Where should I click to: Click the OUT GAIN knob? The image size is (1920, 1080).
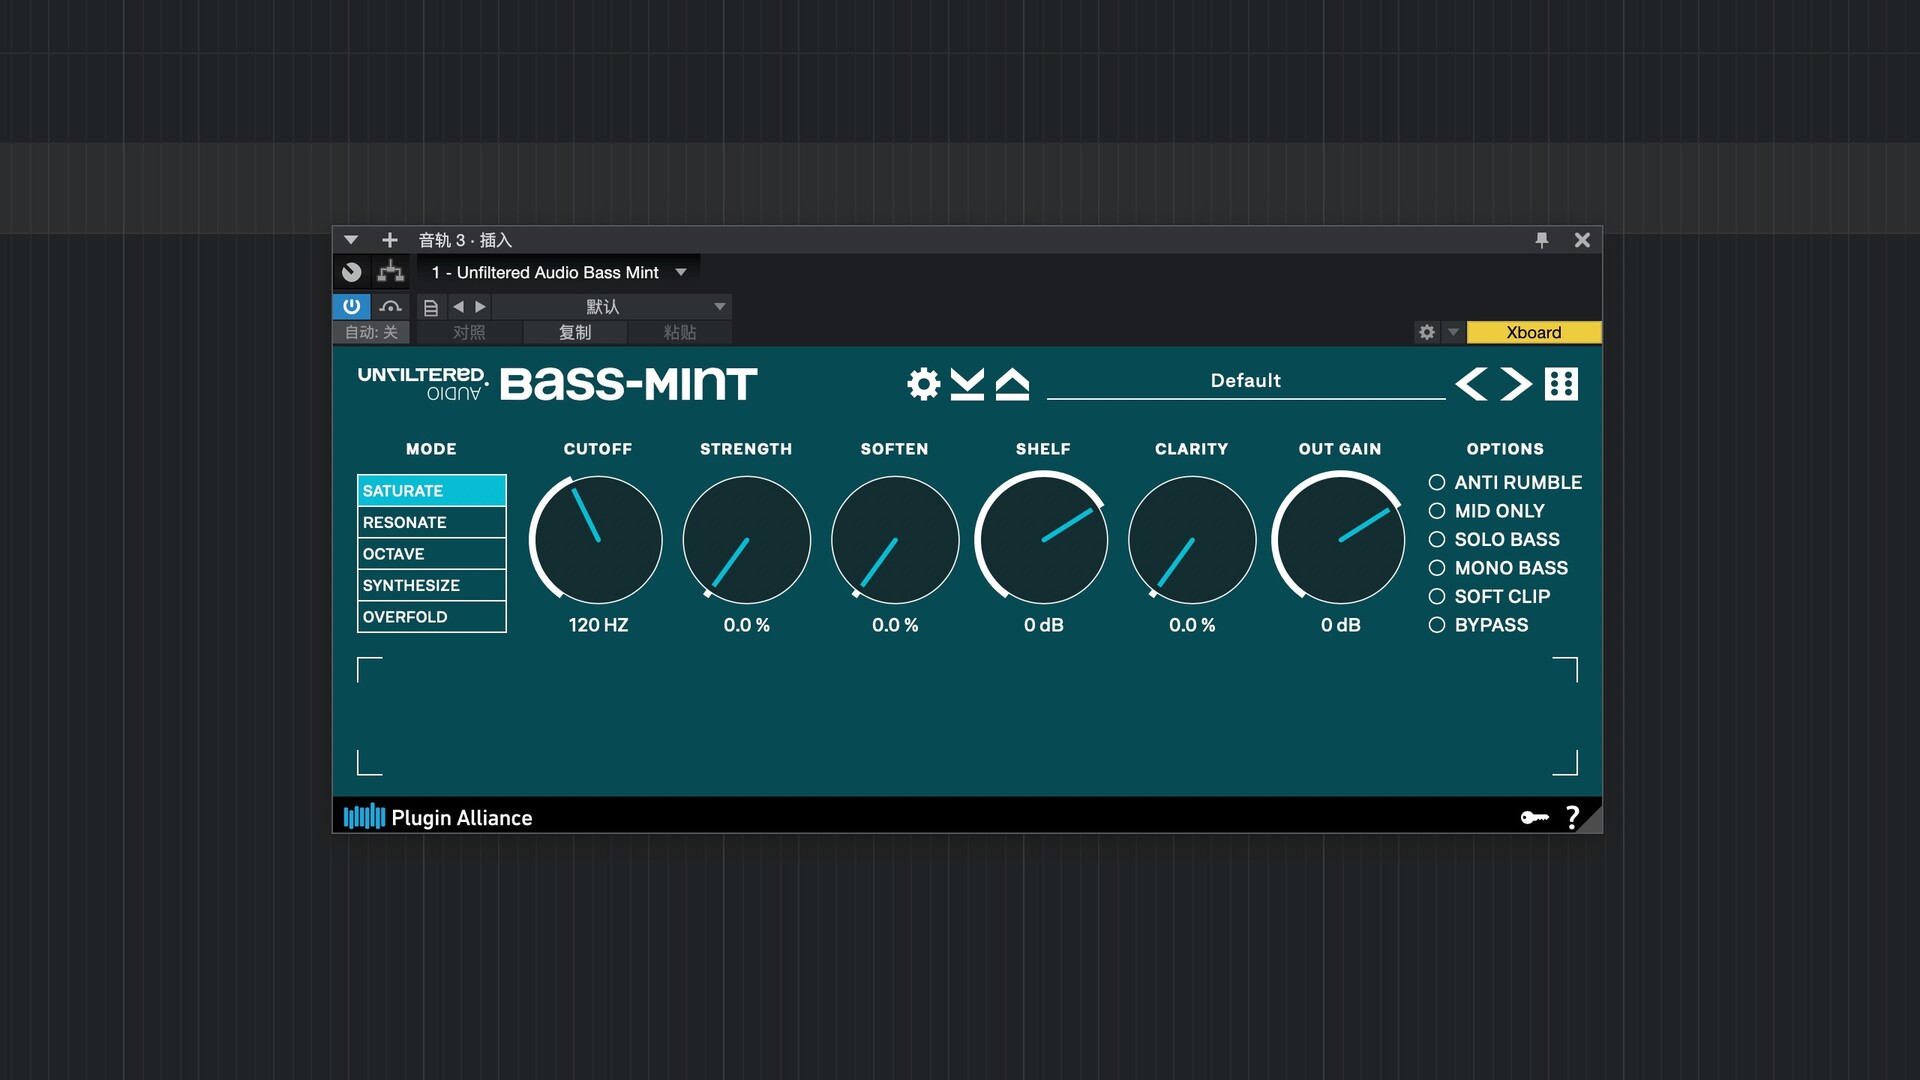1339,540
